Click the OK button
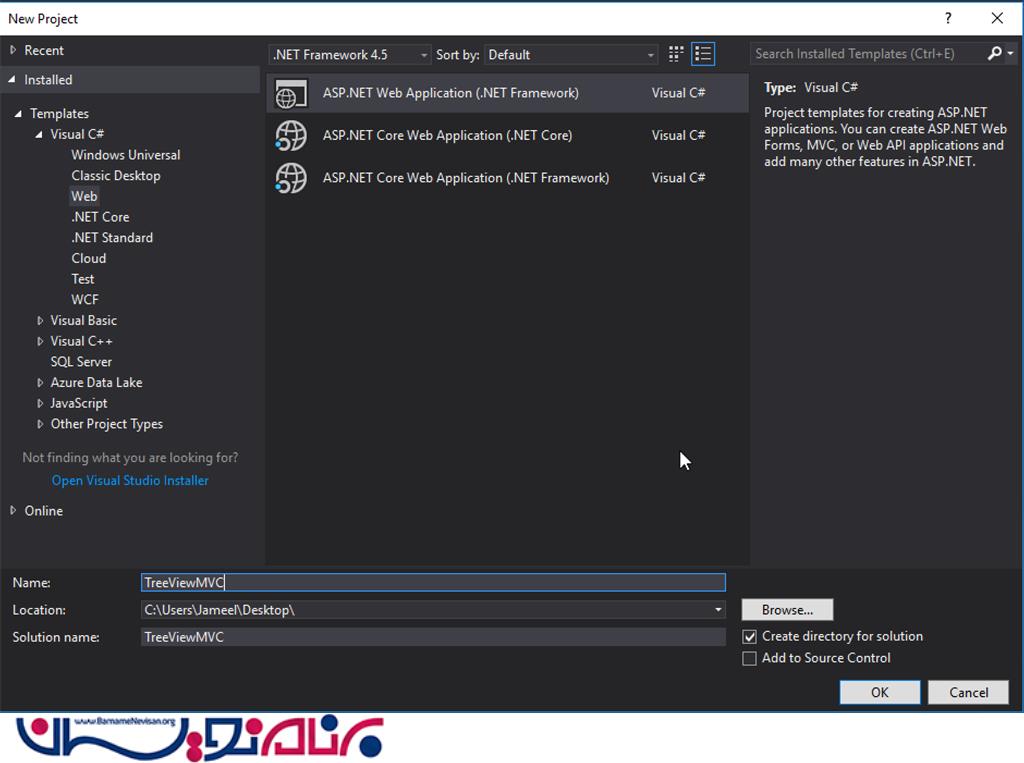Image resolution: width=1024 pixels, height=763 pixels. click(x=880, y=692)
